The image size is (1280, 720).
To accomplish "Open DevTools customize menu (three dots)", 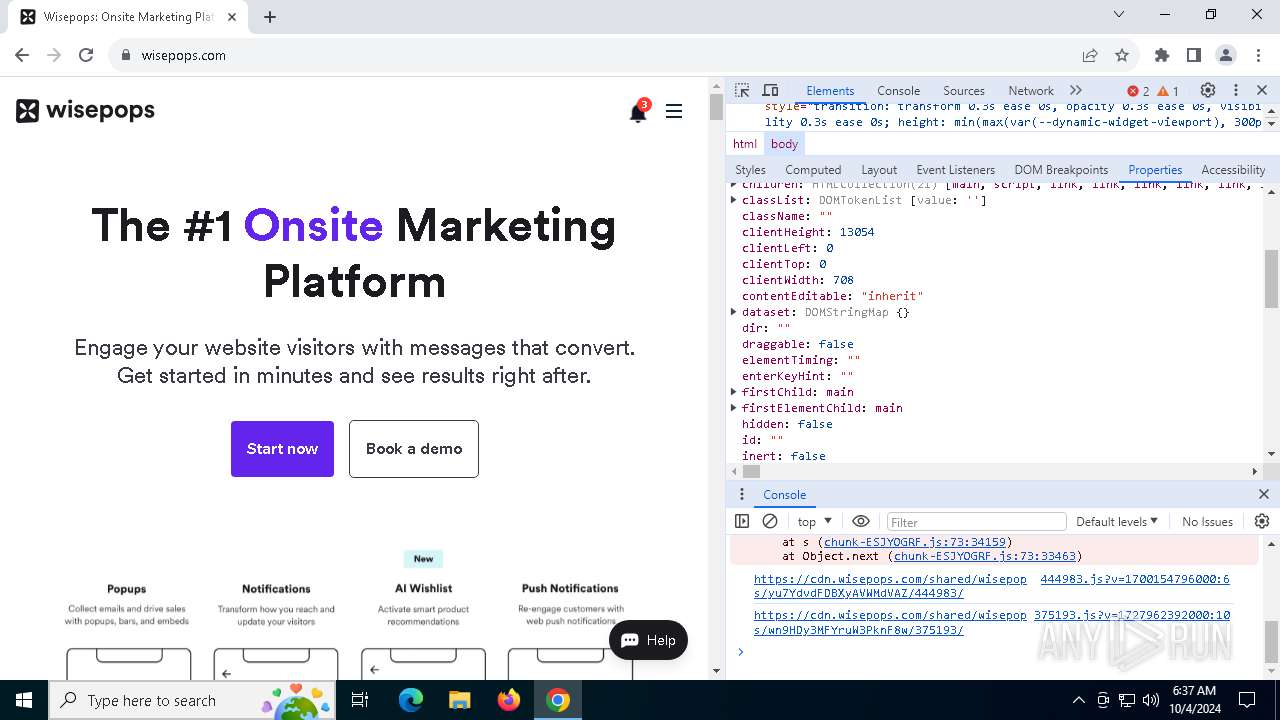I will (1236, 90).
